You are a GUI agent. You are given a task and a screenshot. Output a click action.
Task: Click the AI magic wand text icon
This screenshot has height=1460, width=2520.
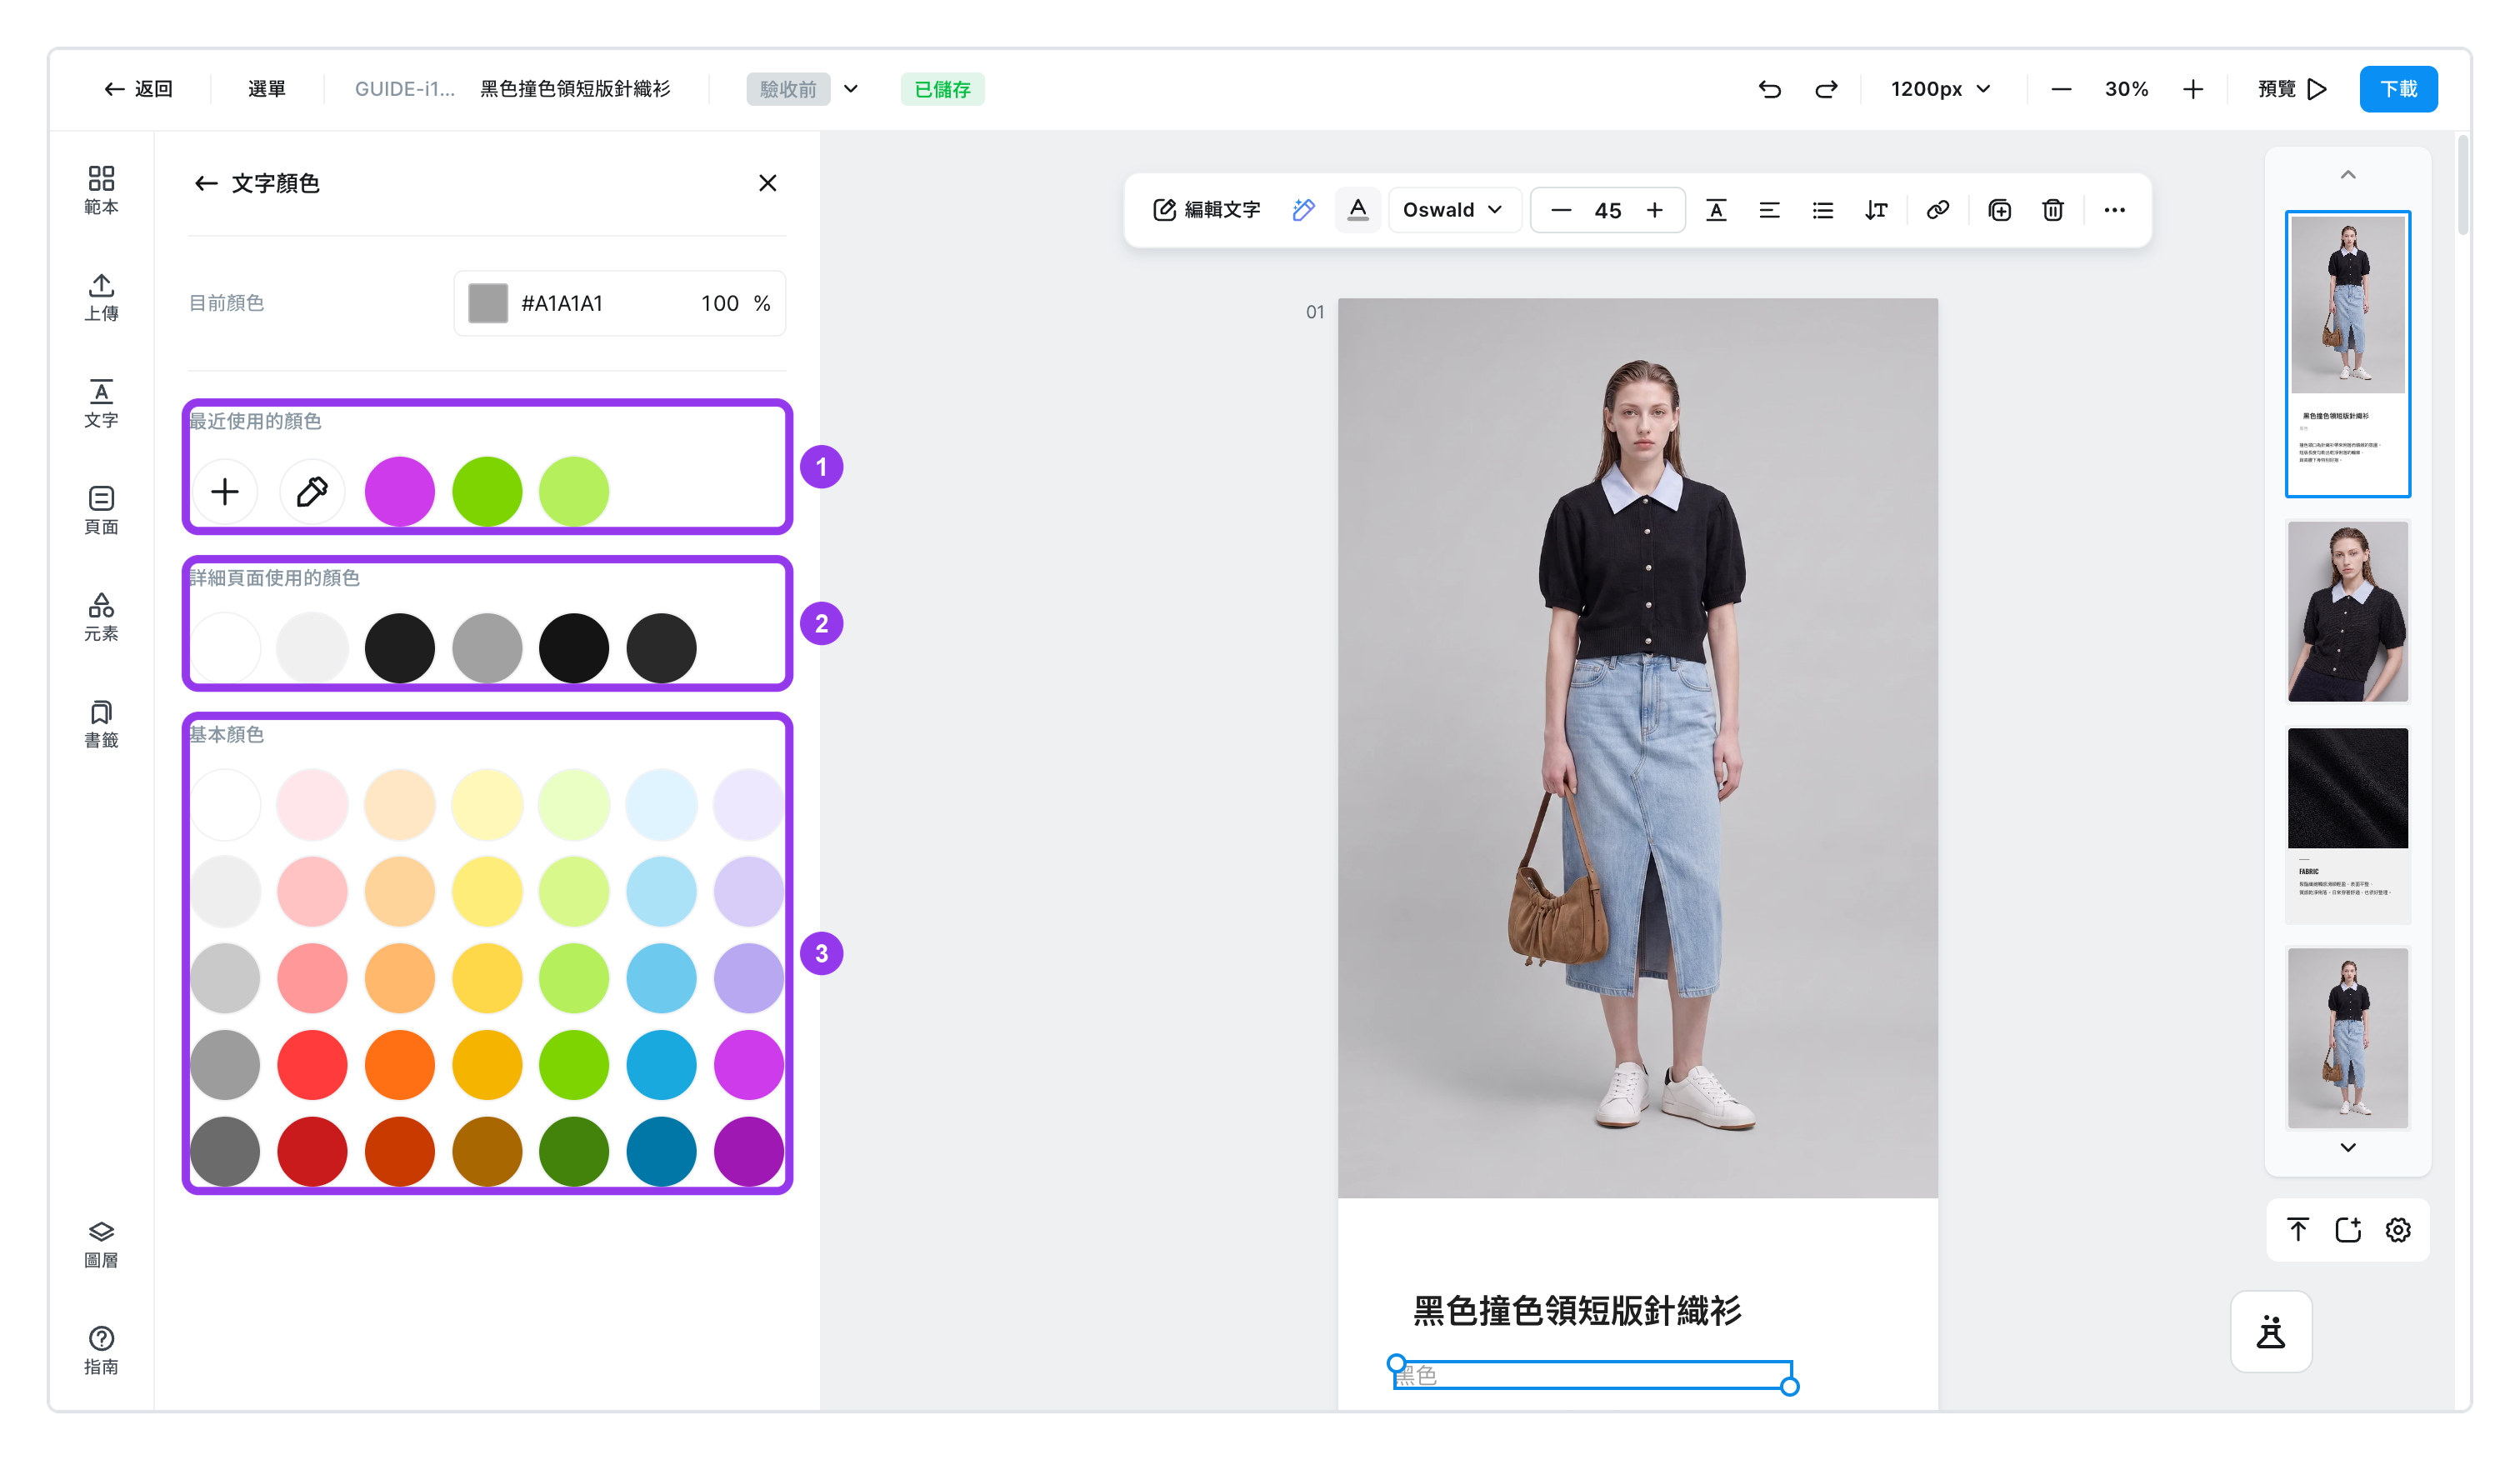(1303, 210)
